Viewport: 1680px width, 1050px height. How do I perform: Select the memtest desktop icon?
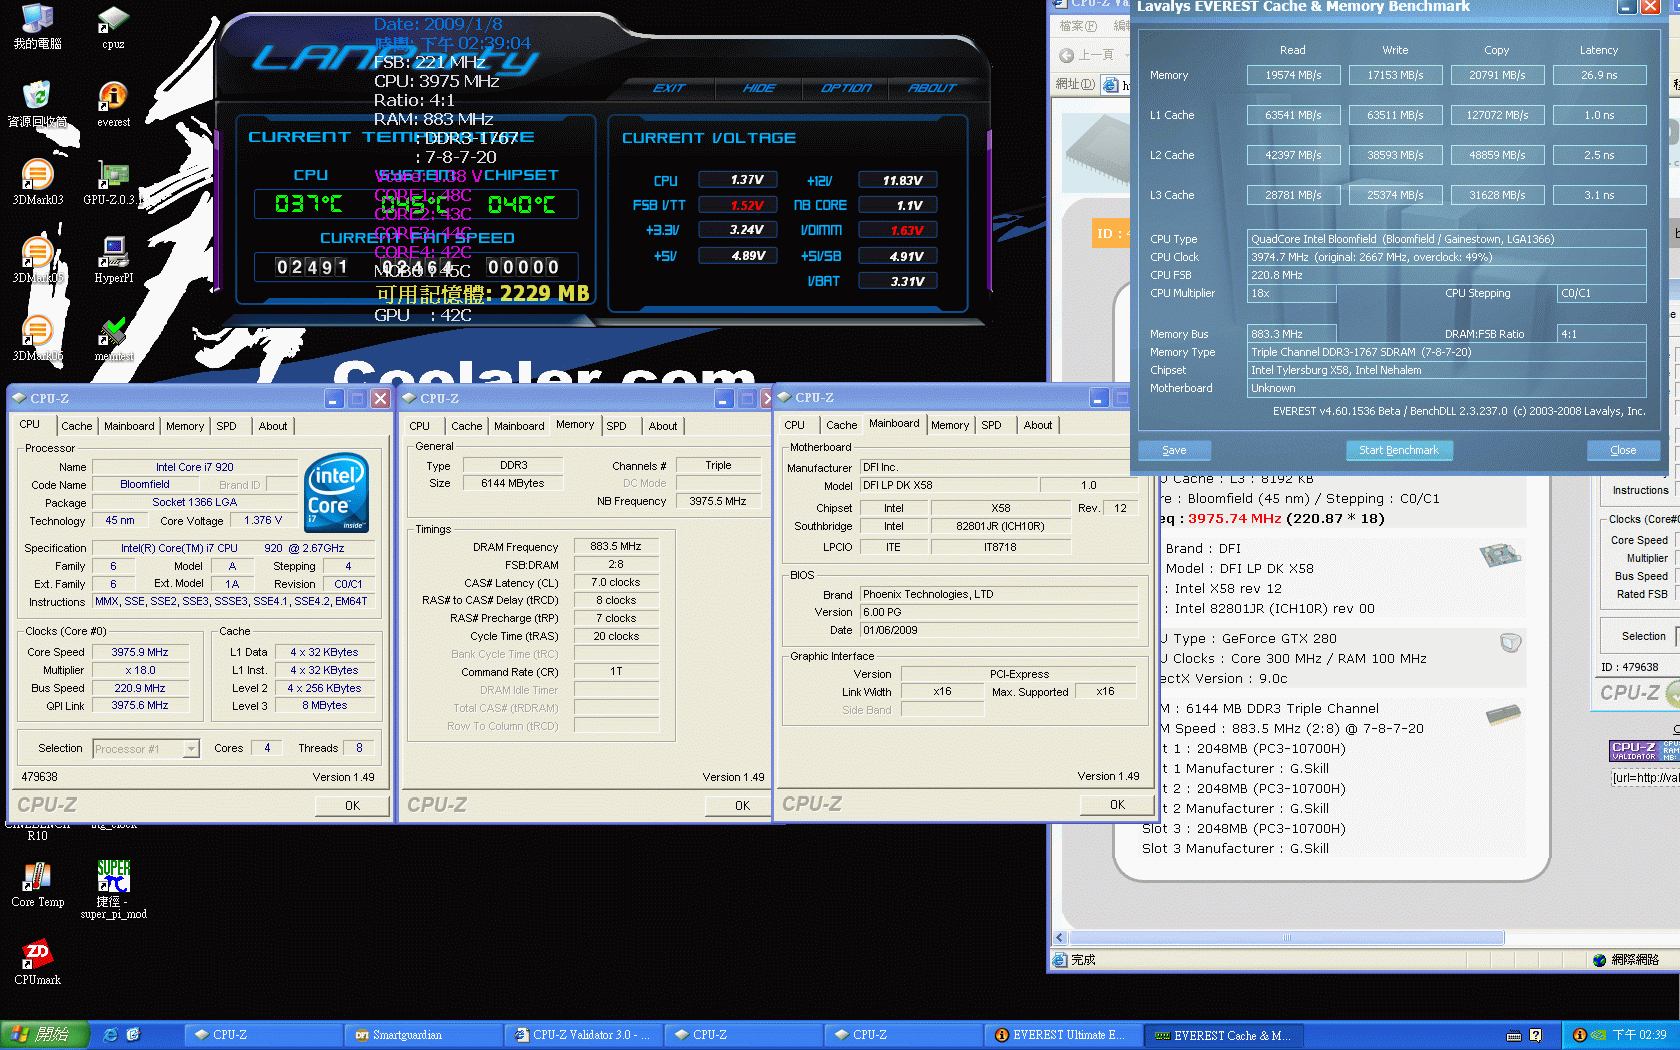(x=113, y=338)
